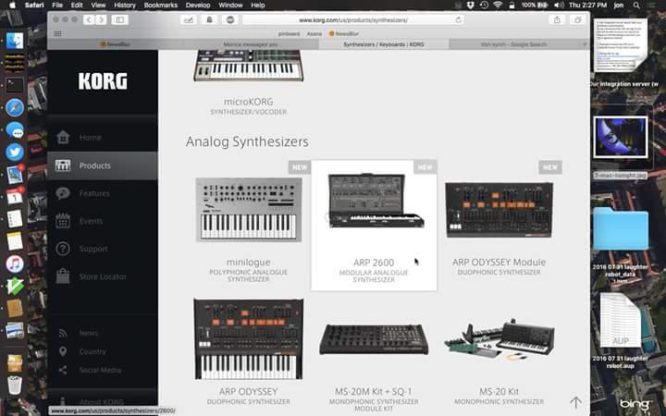The height and width of the screenshot is (416, 666).
Task: Open the File menu
Action: (57, 5)
